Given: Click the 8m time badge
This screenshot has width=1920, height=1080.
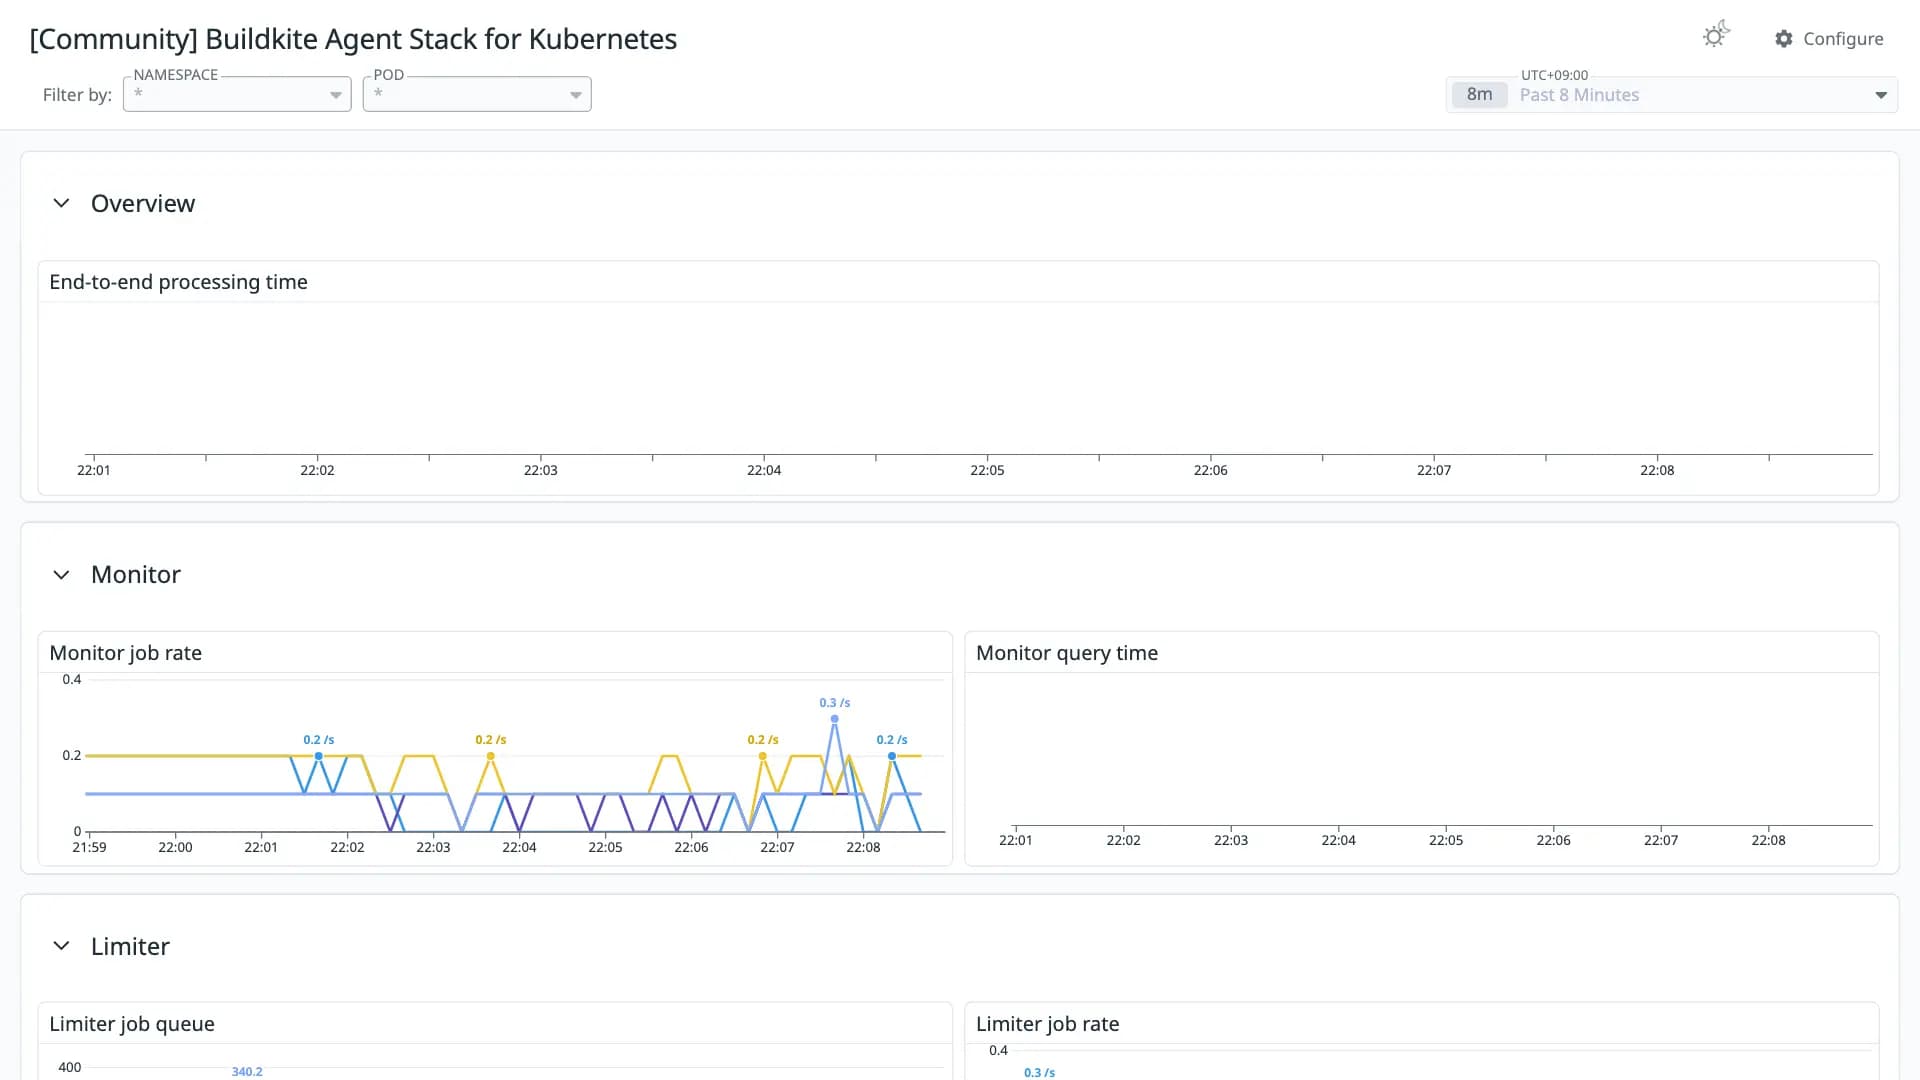Looking at the screenshot, I should click(1480, 95).
